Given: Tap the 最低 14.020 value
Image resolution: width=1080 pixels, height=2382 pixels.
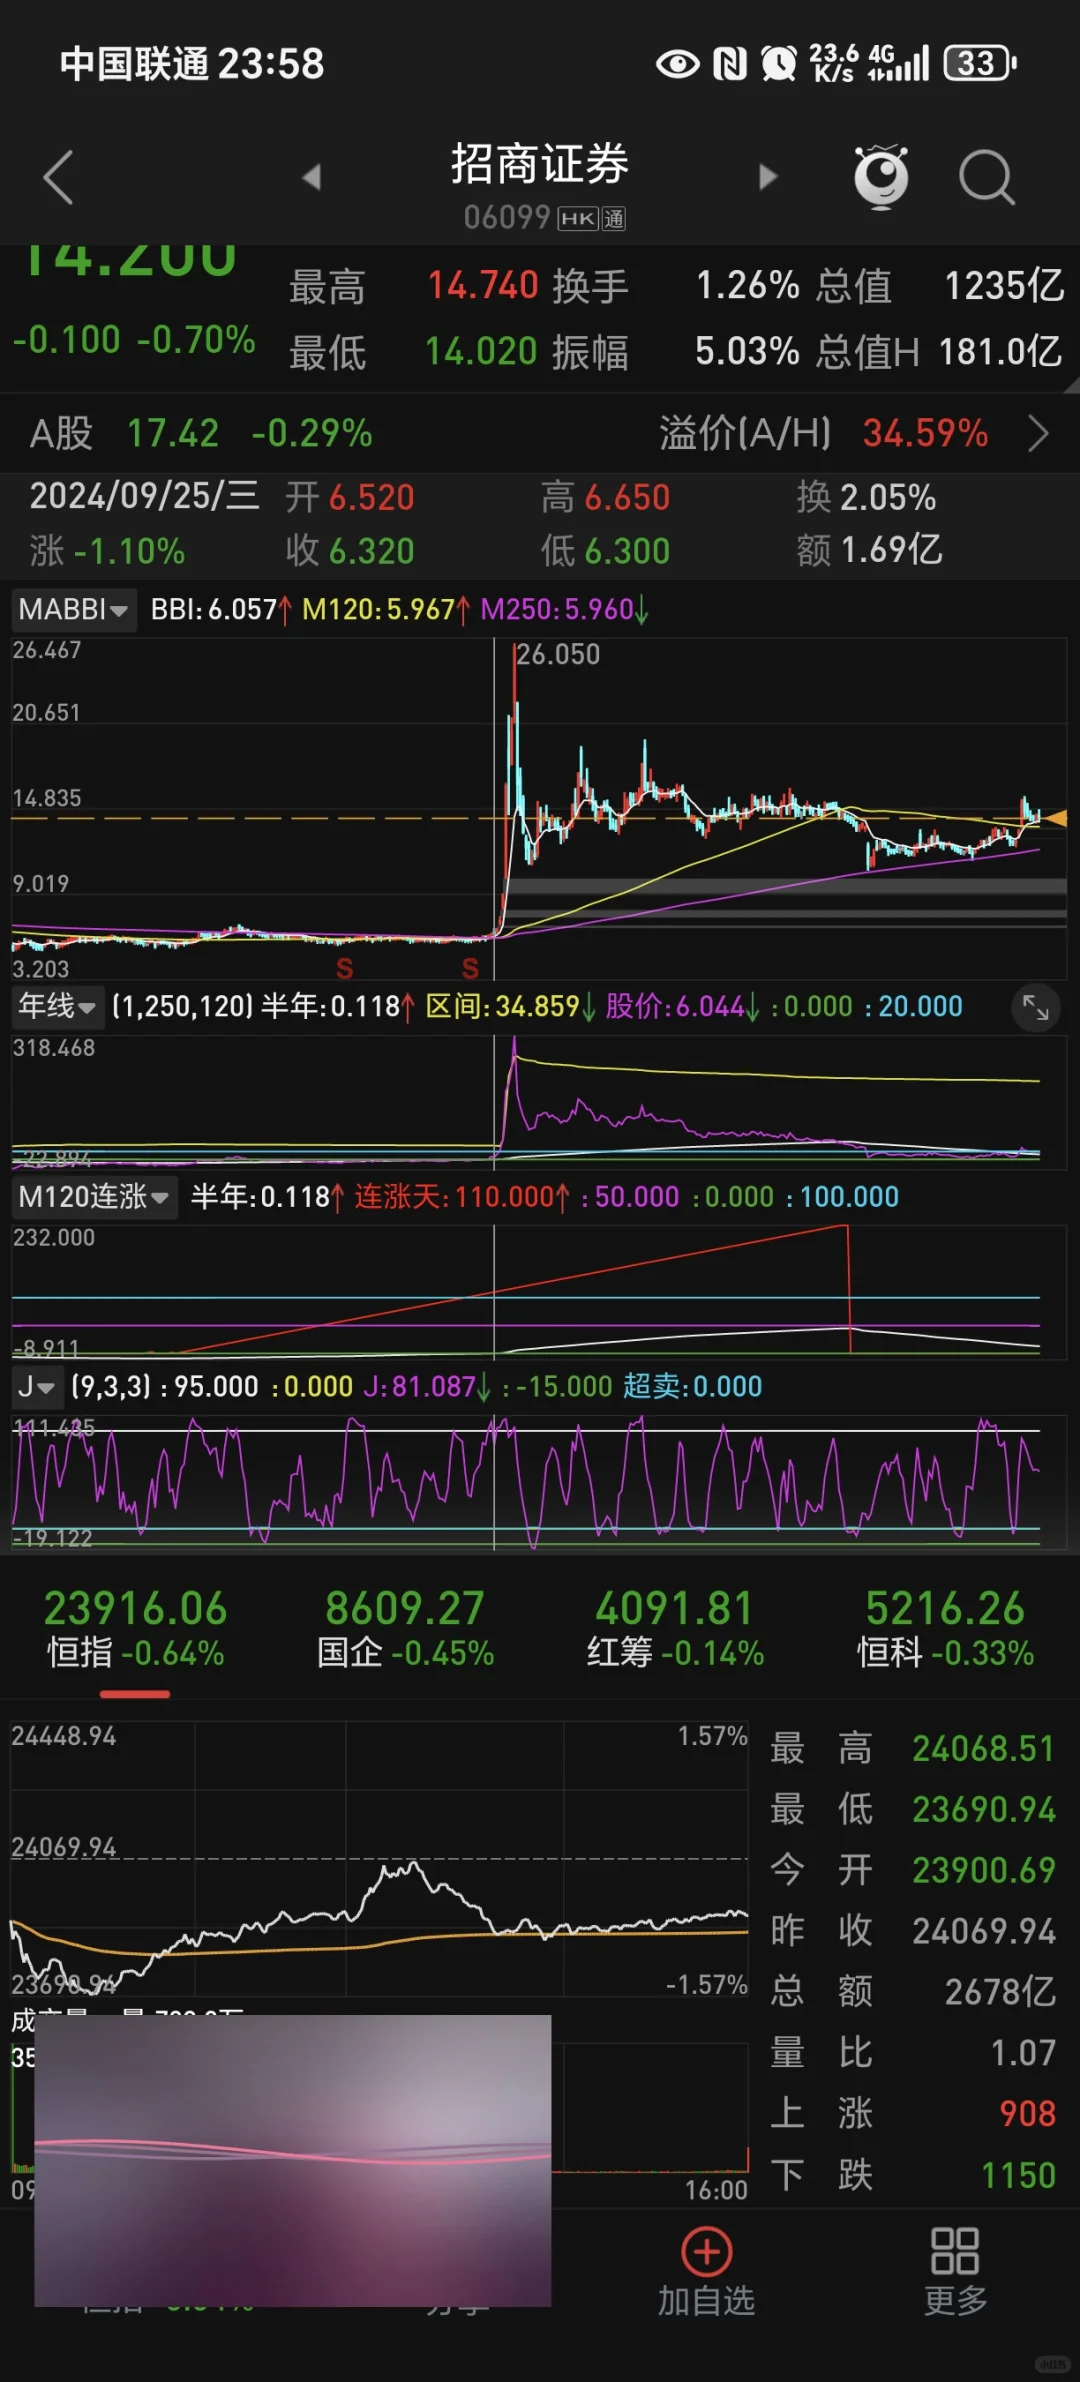Looking at the screenshot, I should 481,352.
